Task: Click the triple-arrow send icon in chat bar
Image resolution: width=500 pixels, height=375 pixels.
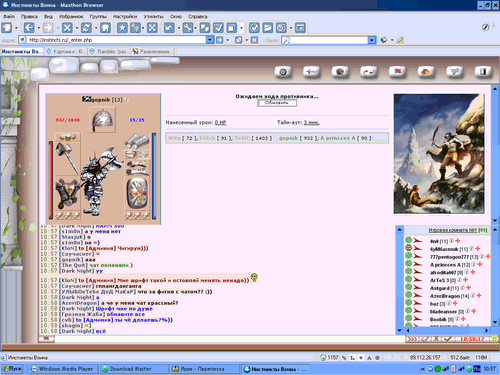Action: 412,339
